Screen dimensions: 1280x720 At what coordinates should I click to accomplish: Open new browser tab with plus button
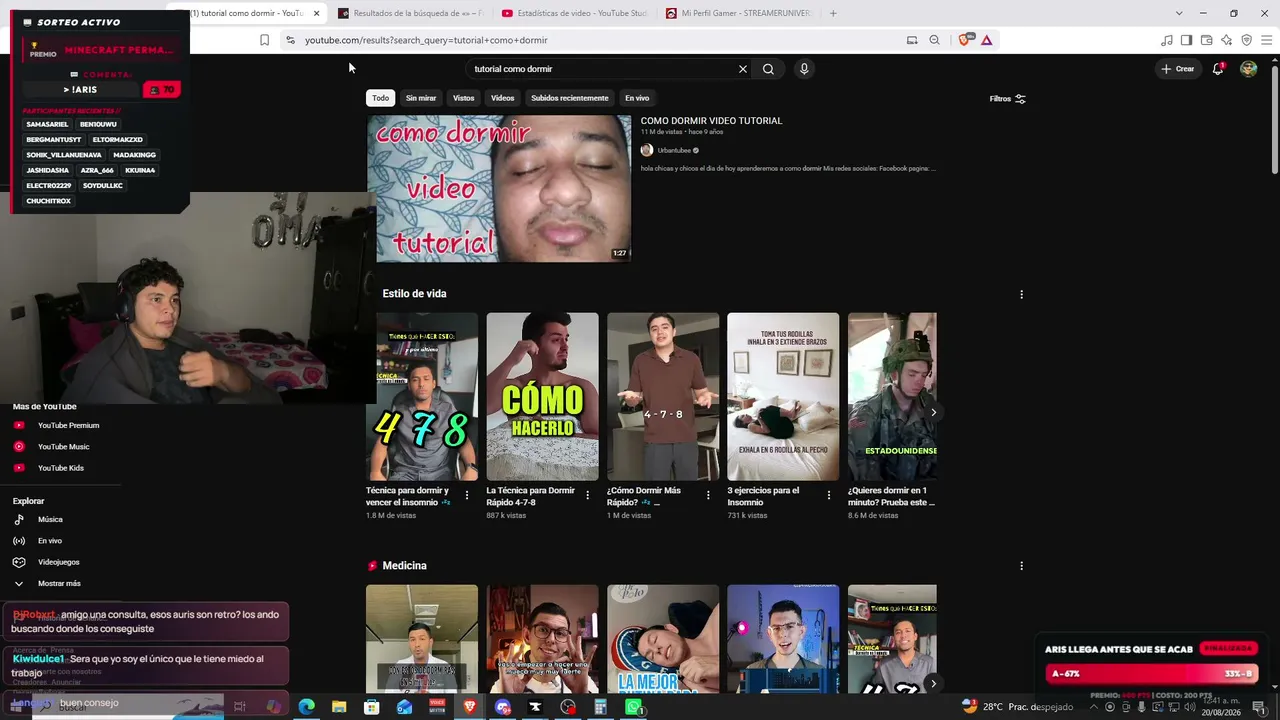[833, 13]
